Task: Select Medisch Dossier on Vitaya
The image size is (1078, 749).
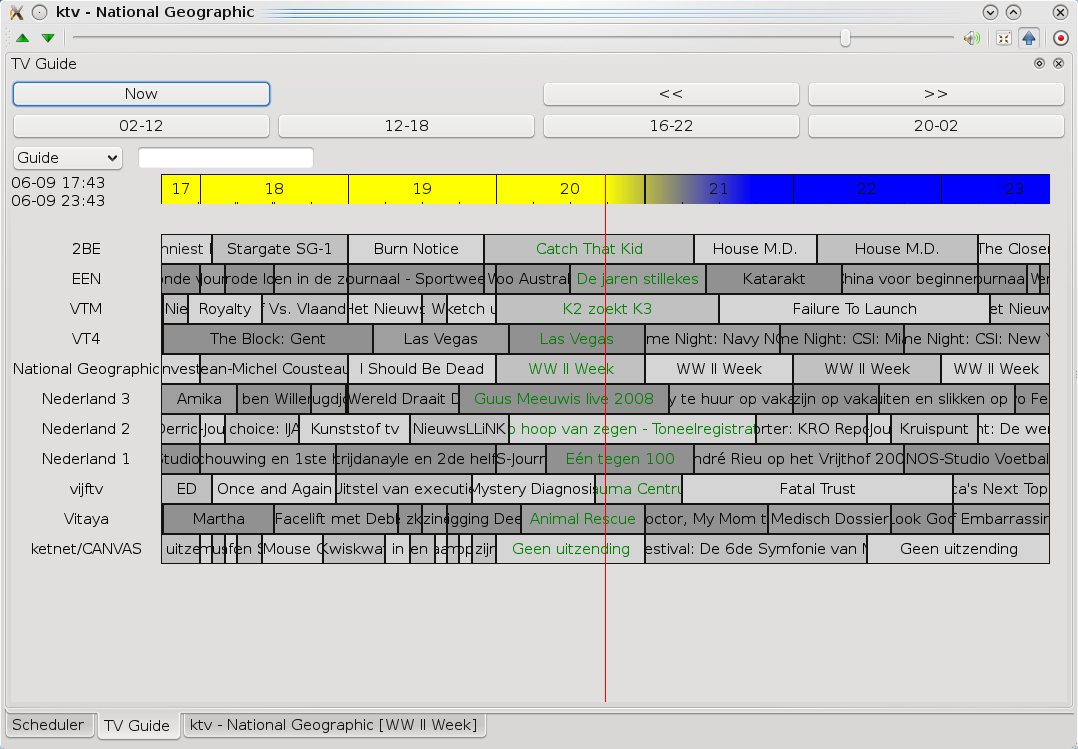Action: [x=829, y=519]
